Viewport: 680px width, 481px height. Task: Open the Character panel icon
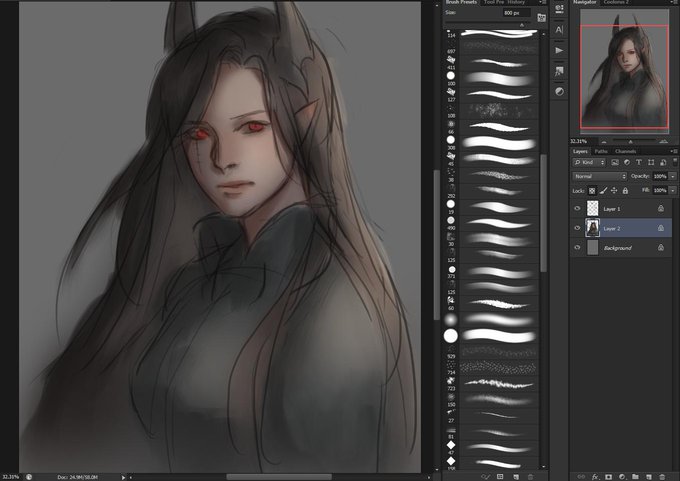pos(559,29)
